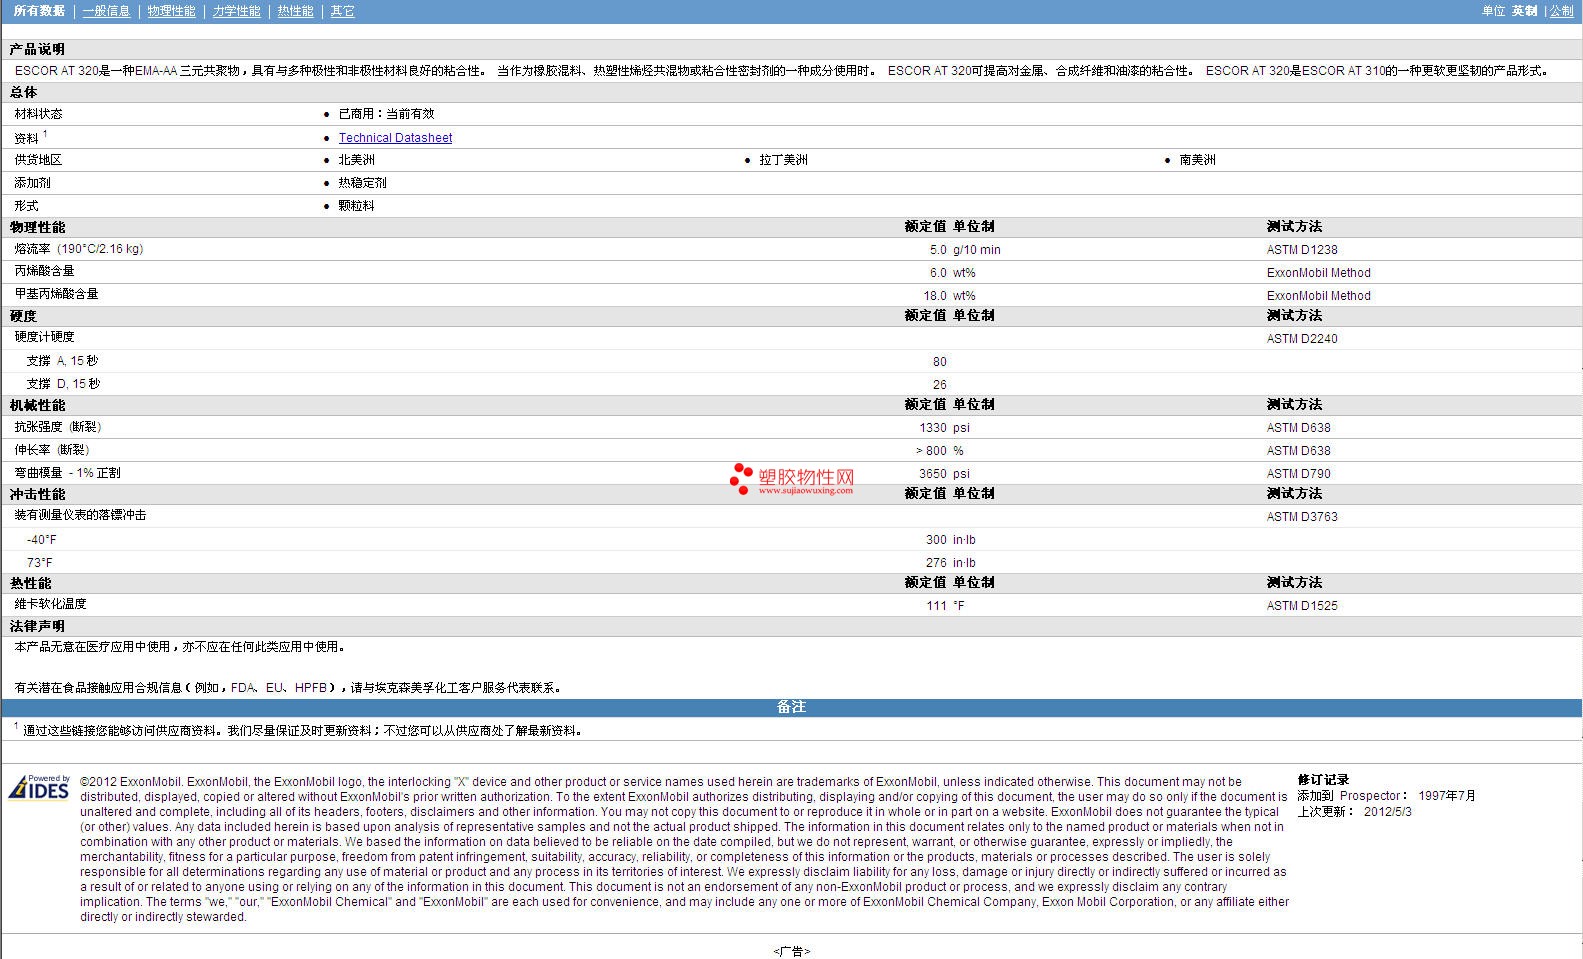Click the 111 Vicat softening temperature value
Screen dimensions: 1583x959
point(936,606)
